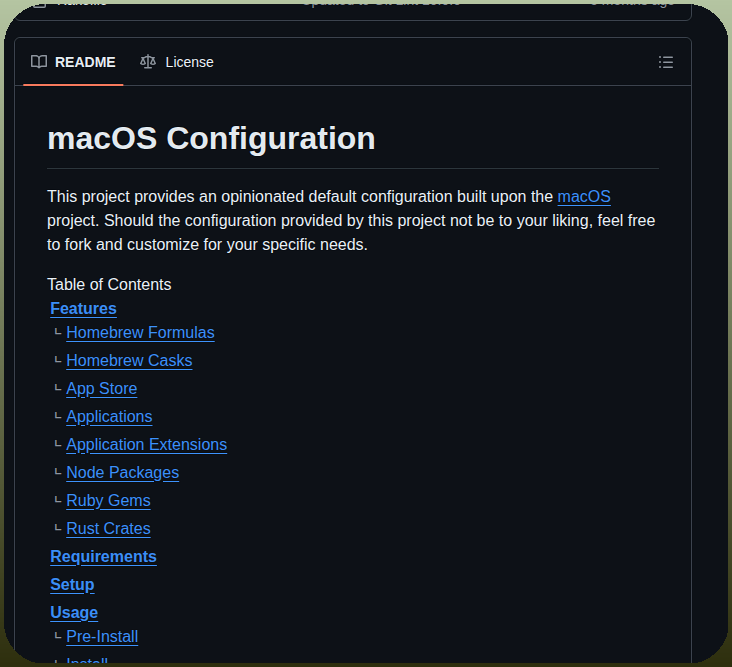
Task: Open the Pre-Install link
Action: pyautogui.click(x=102, y=637)
